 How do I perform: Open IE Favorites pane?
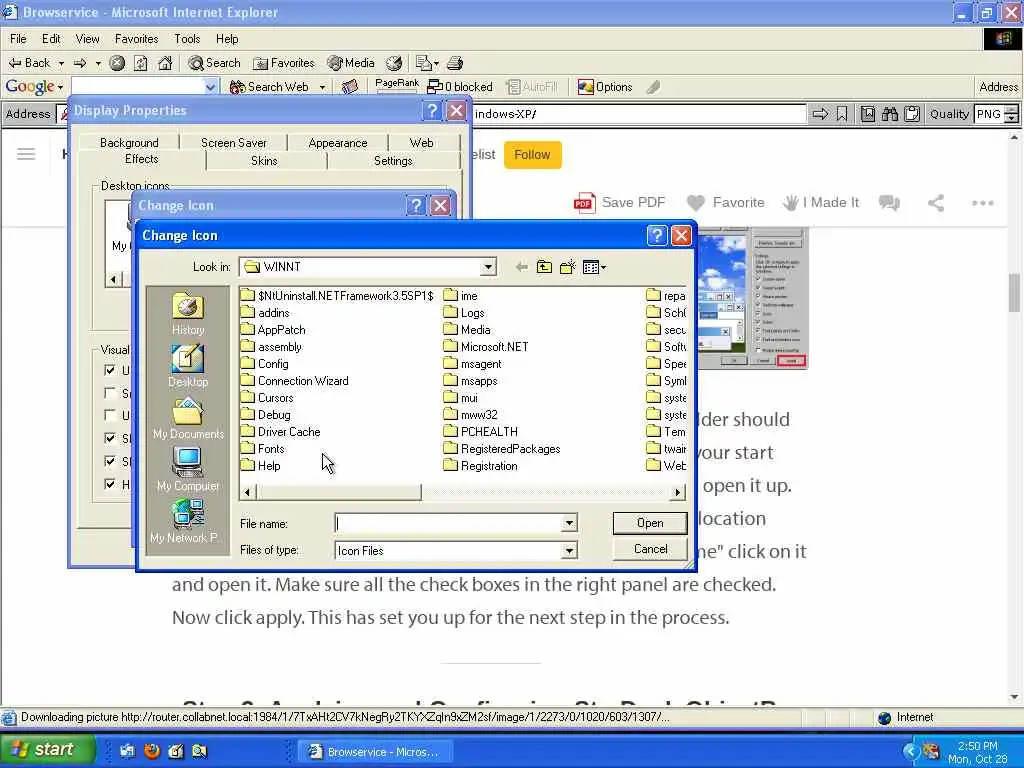coord(283,63)
